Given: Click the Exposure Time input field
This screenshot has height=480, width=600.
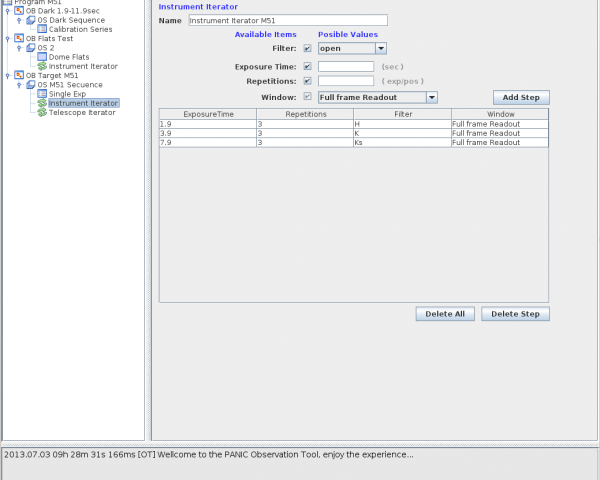Looking at the screenshot, I should (345, 66).
